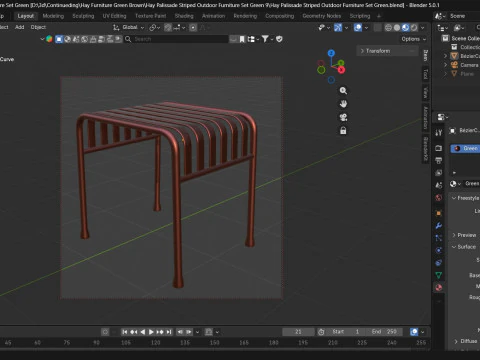Select solid viewport shading mode
The height and width of the screenshot is (360, 480).
pyautogui.click(x=397, y=28)
